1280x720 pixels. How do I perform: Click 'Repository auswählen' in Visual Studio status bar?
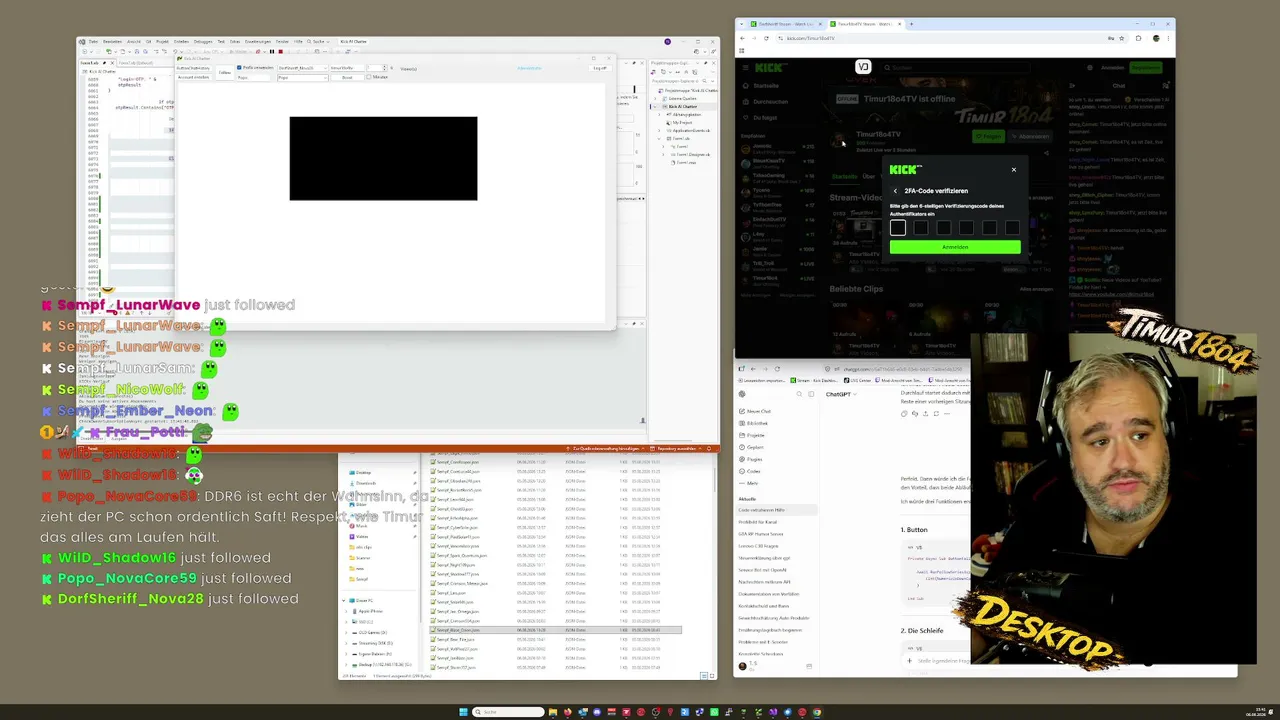pos(677,449)
